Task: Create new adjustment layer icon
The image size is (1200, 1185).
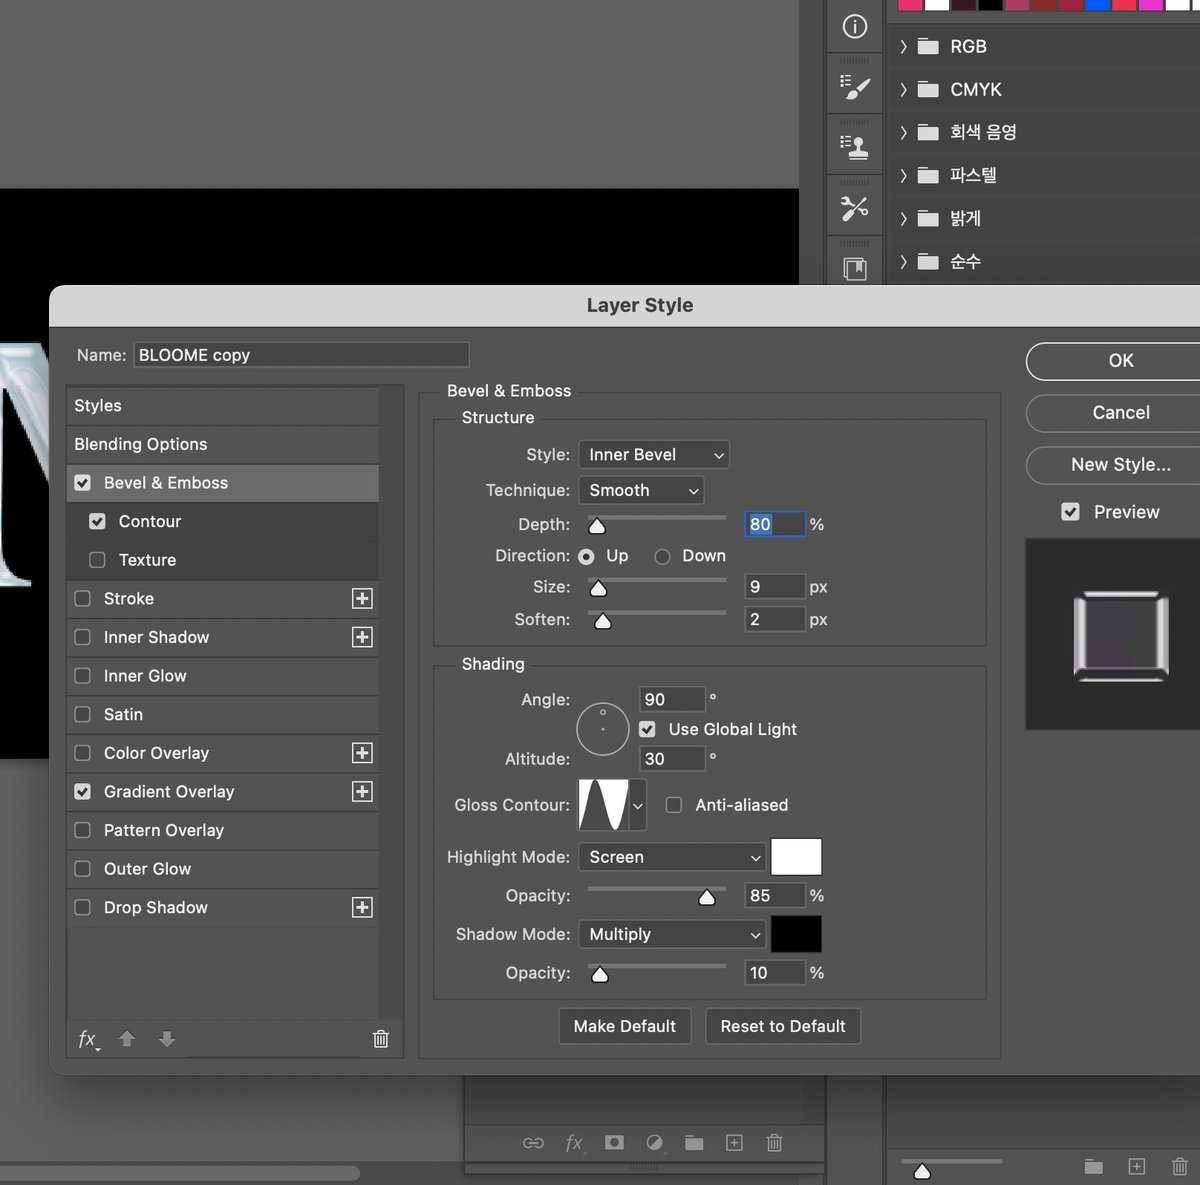Action: click(x=654, y=1142)
